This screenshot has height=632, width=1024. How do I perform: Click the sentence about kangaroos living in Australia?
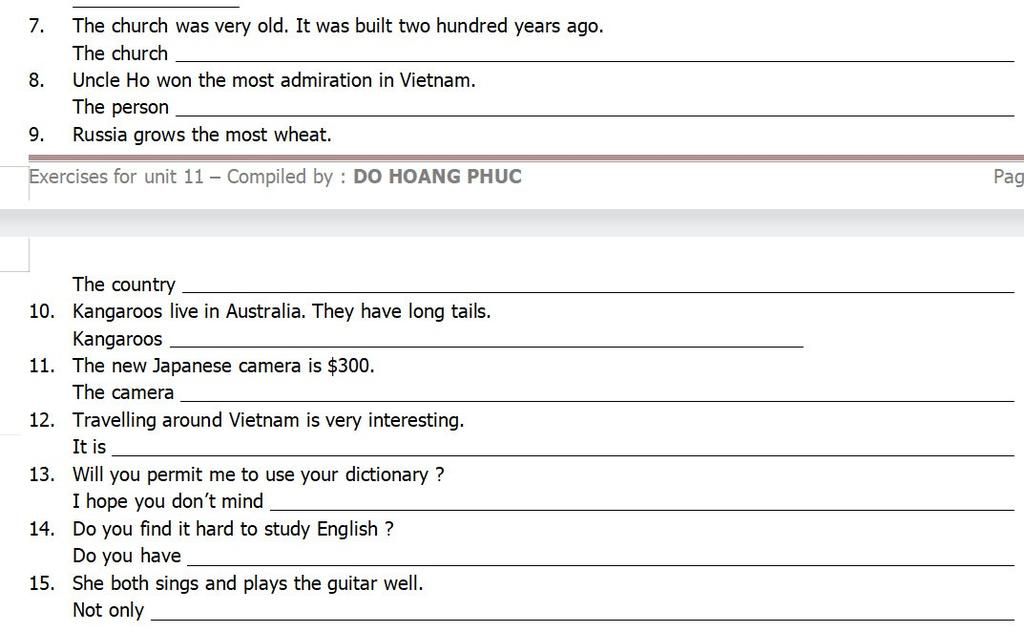tap(281, 311)
